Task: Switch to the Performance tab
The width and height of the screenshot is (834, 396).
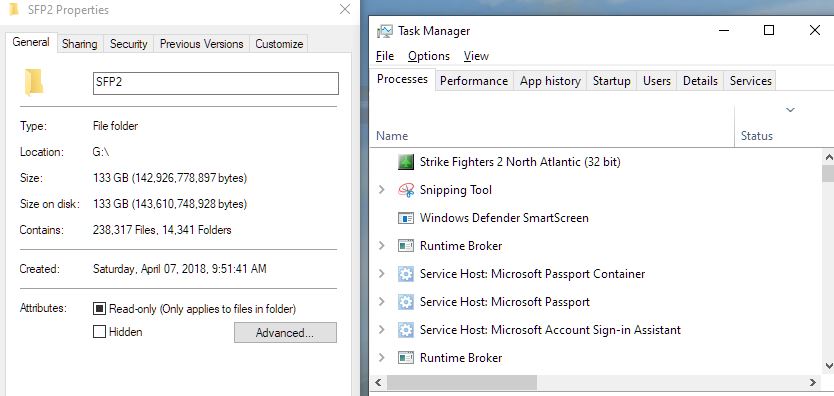Action: [474, 81]
